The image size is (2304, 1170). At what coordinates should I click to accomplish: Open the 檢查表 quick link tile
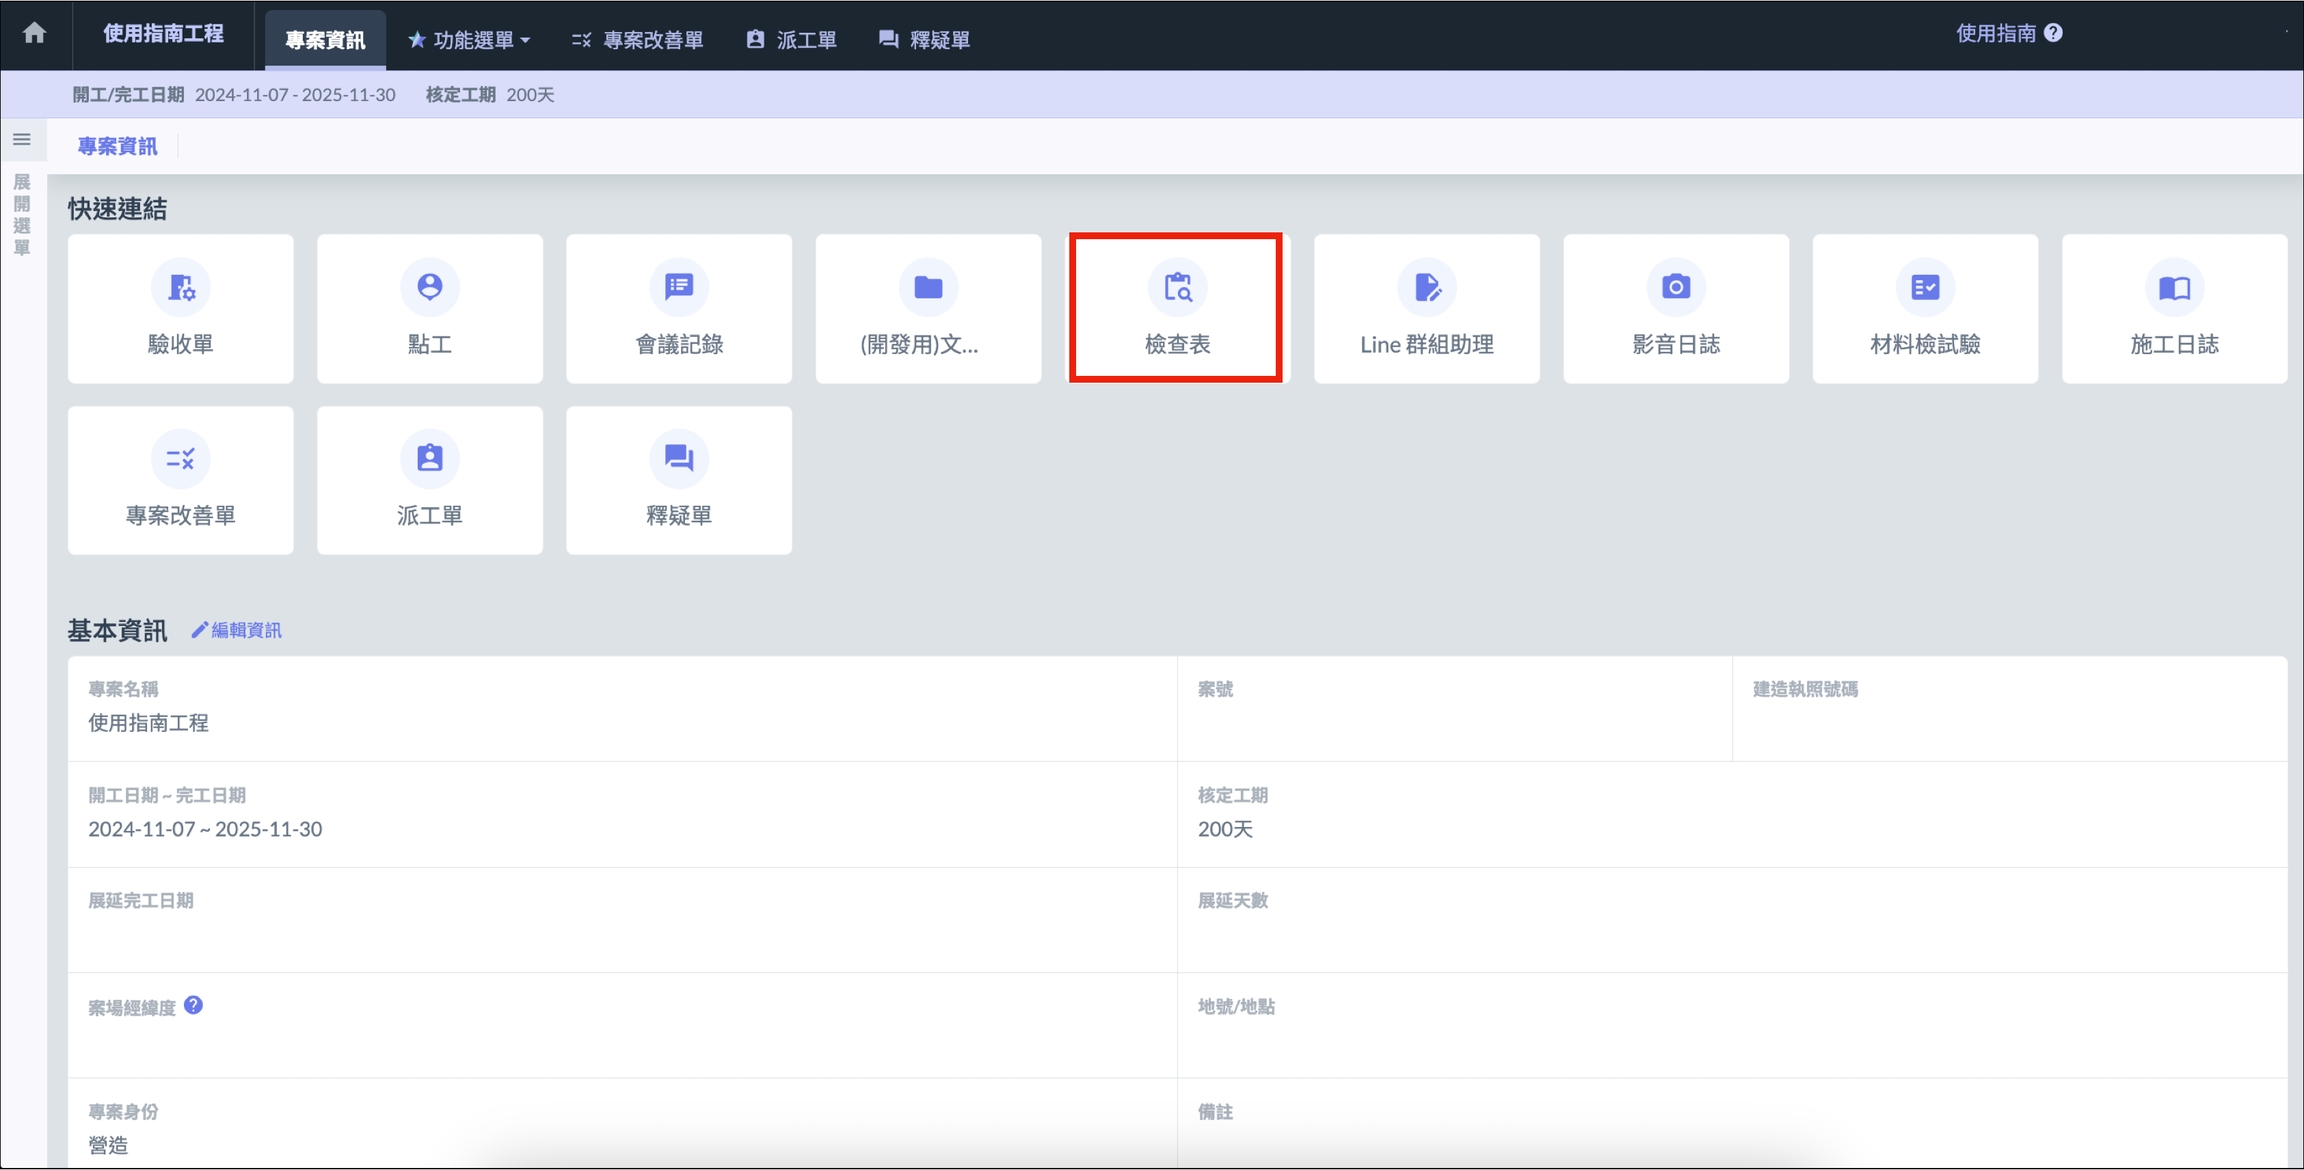(1176, 309)
